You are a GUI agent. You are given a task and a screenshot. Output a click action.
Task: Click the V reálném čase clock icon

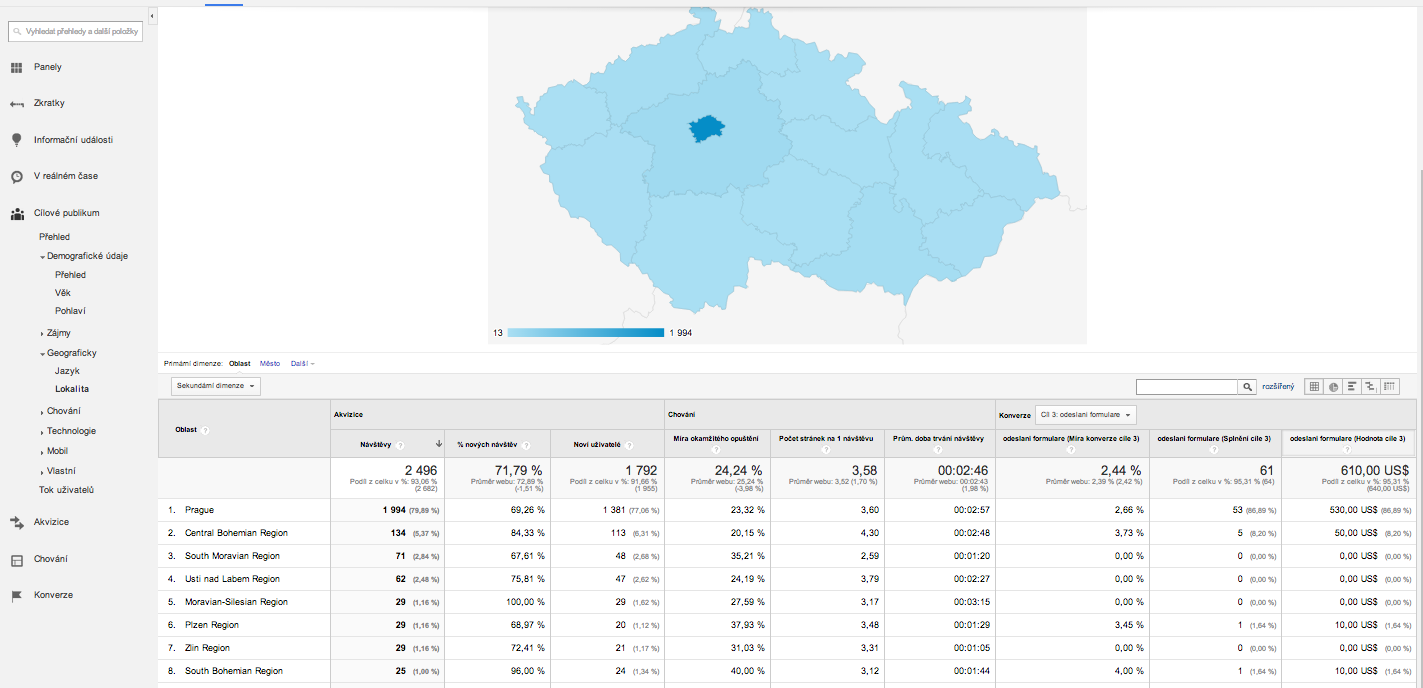[x=17, y=177]
